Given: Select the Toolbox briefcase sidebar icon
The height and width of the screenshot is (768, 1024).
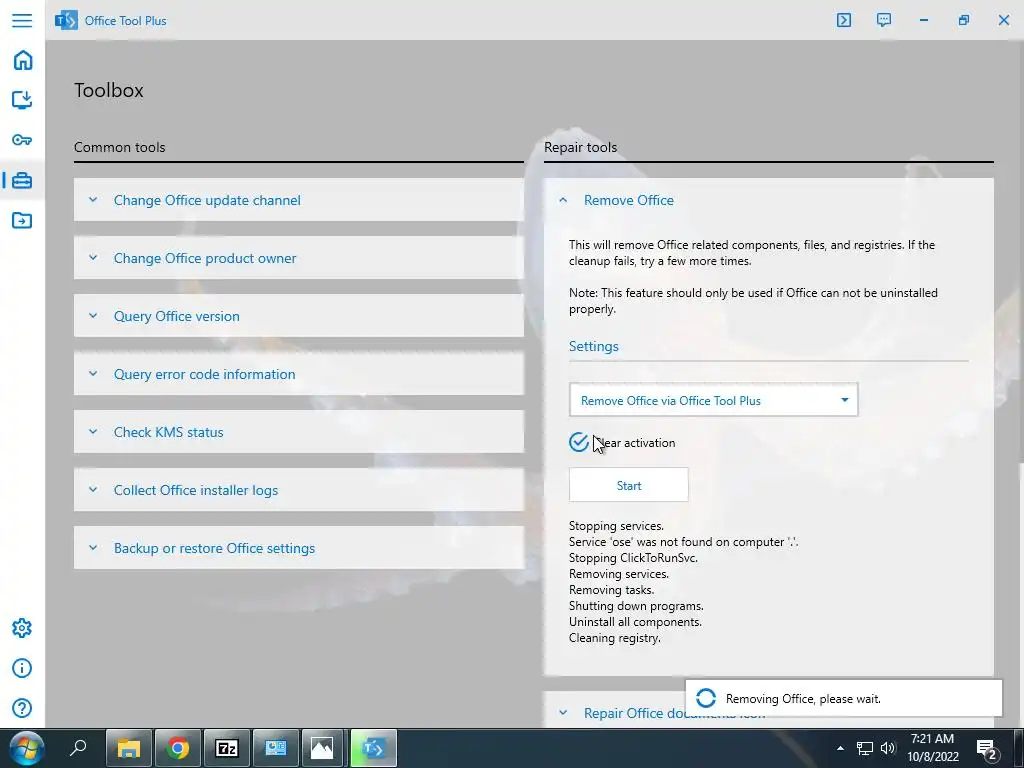Looking at the screenshot, I should click(x=22, y=180).
